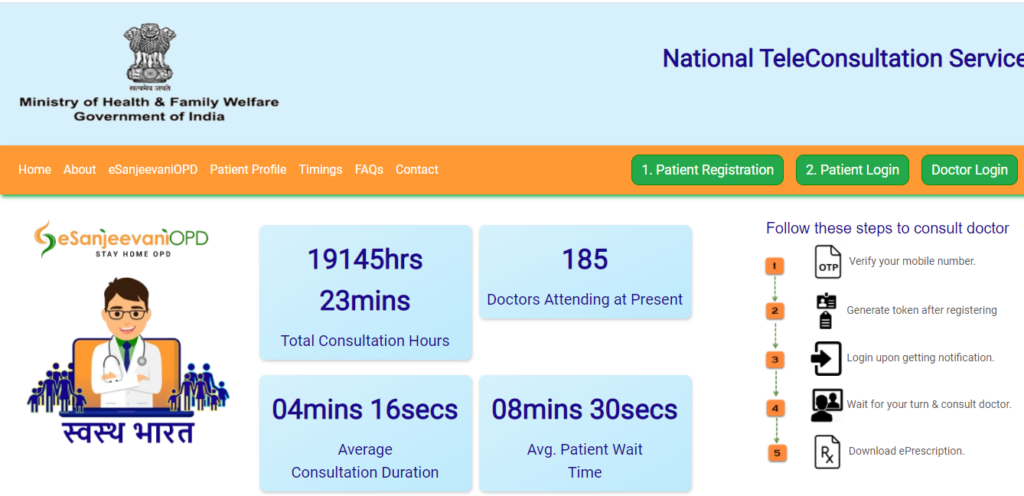The height and width of the screenshot is (496, 1024).
Task: Click the Avg. Patient Wait Time card
Action: [x=585, y=433]
